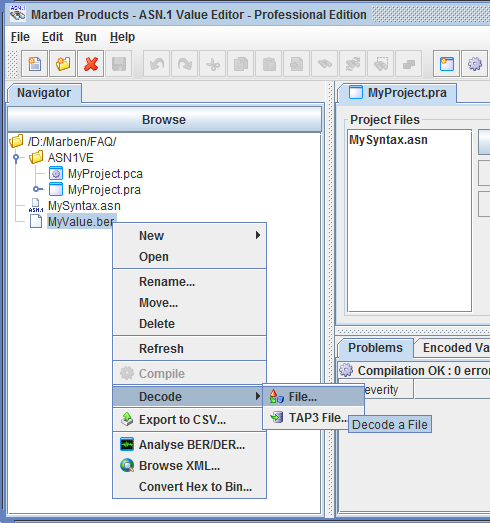Open the Help menu
Viewport: 490px width, 523px height.
(x=122, y=37)
